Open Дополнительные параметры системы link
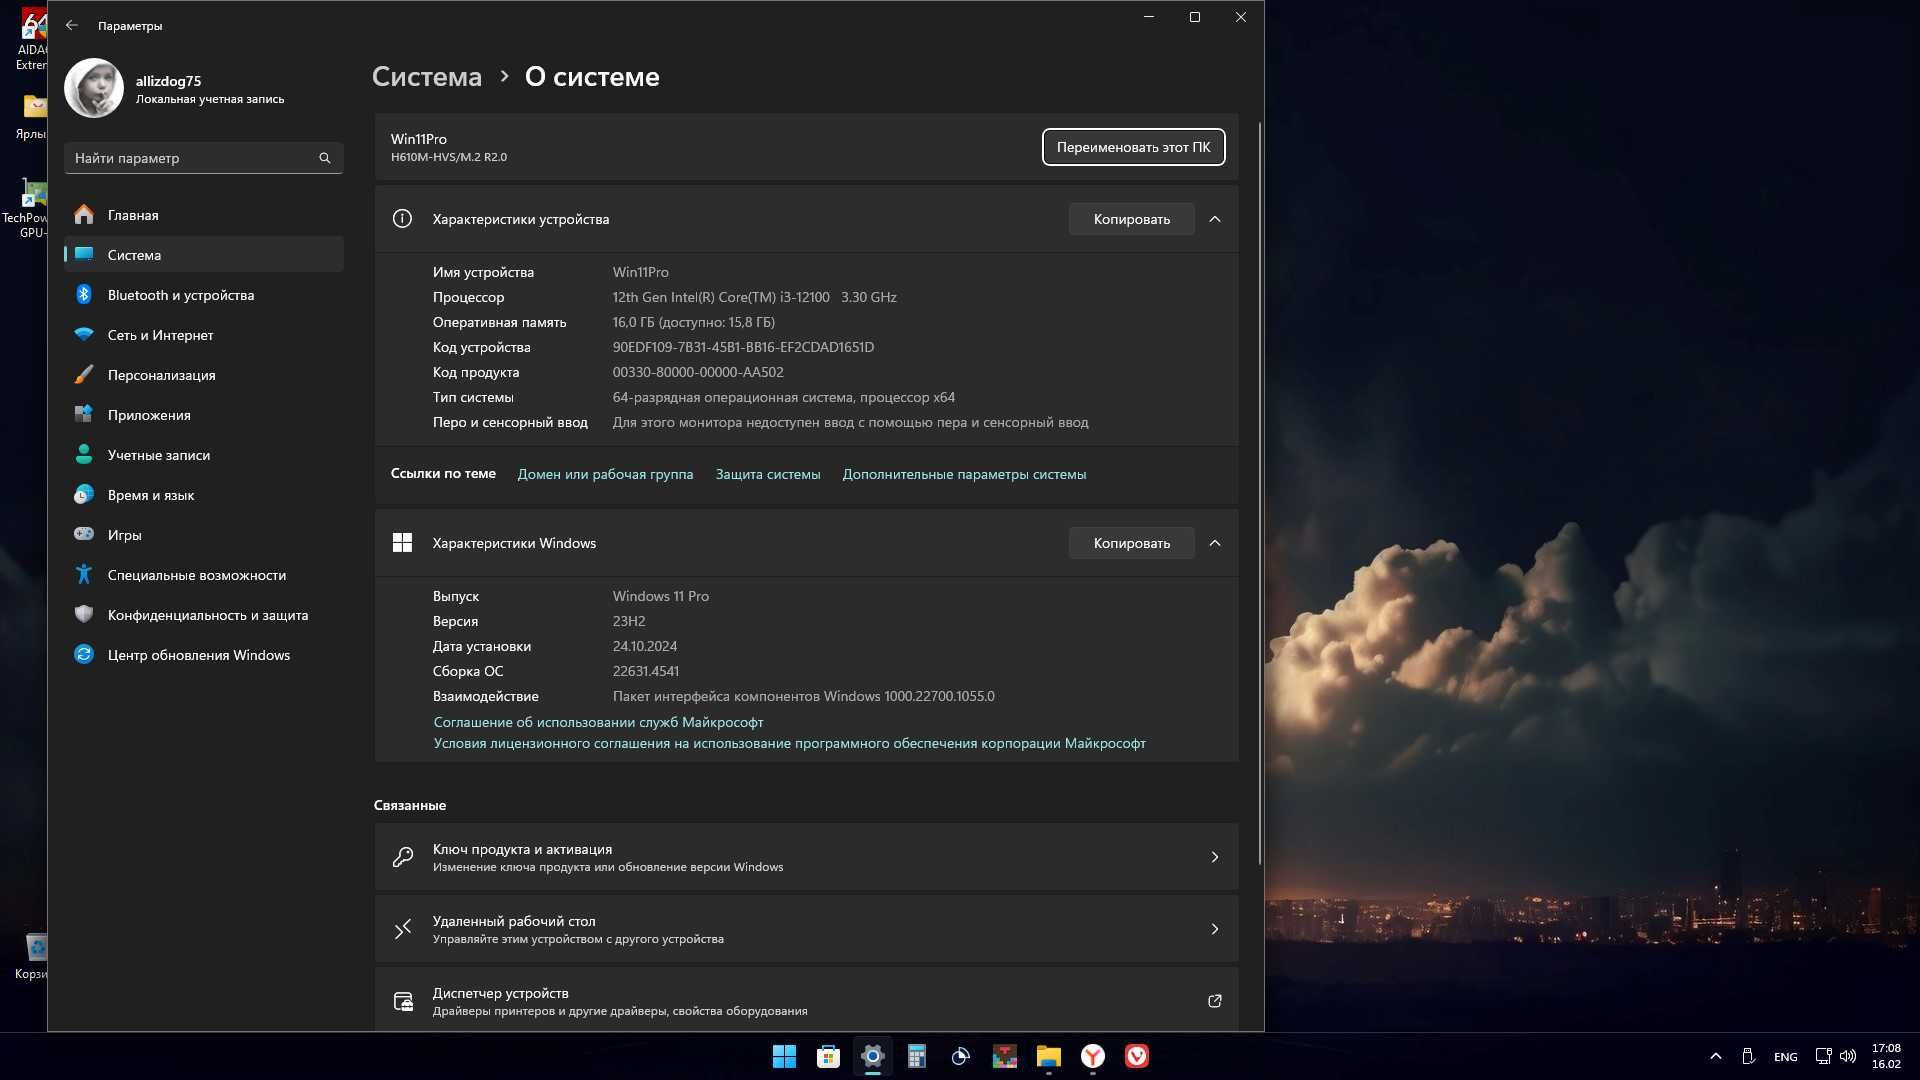Viewport: 1920px width, 1080px height. point(964,474)
